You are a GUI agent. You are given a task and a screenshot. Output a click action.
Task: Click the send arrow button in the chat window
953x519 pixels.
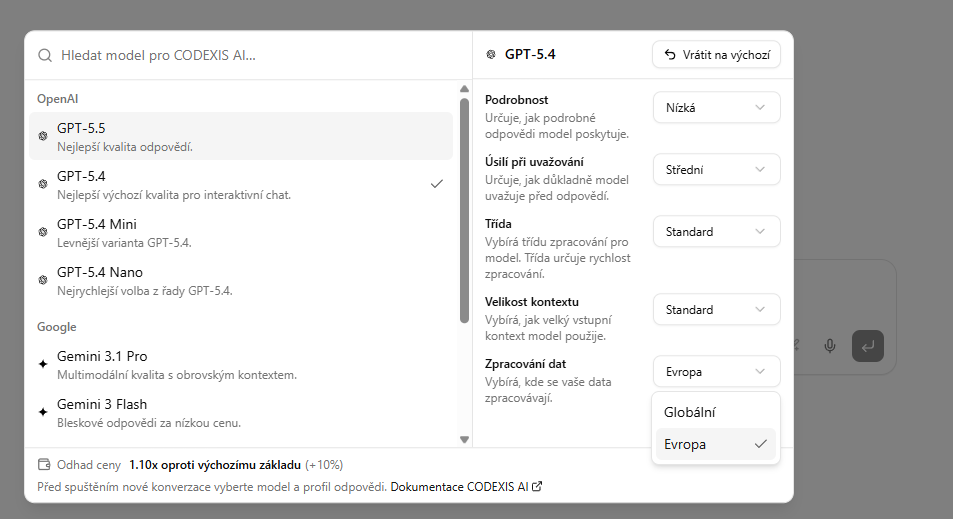click(x=868, y=346)
